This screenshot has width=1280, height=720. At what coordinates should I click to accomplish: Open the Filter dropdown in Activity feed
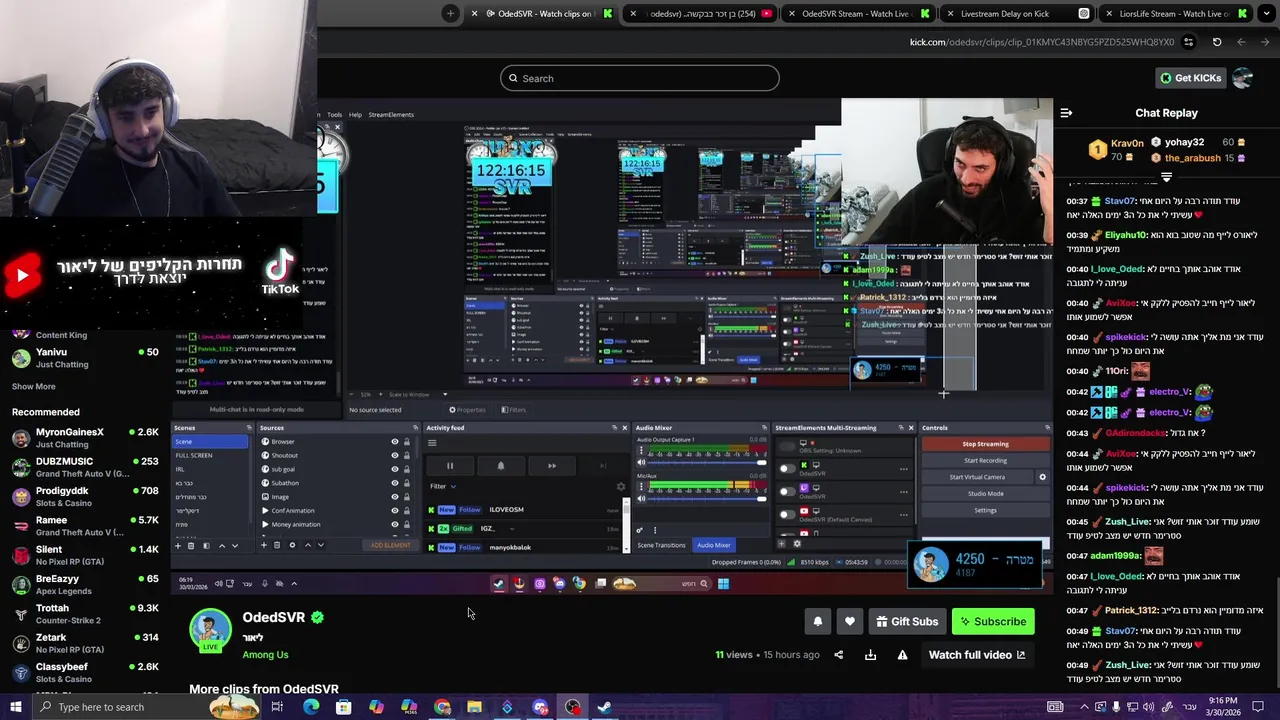(443, 487)
